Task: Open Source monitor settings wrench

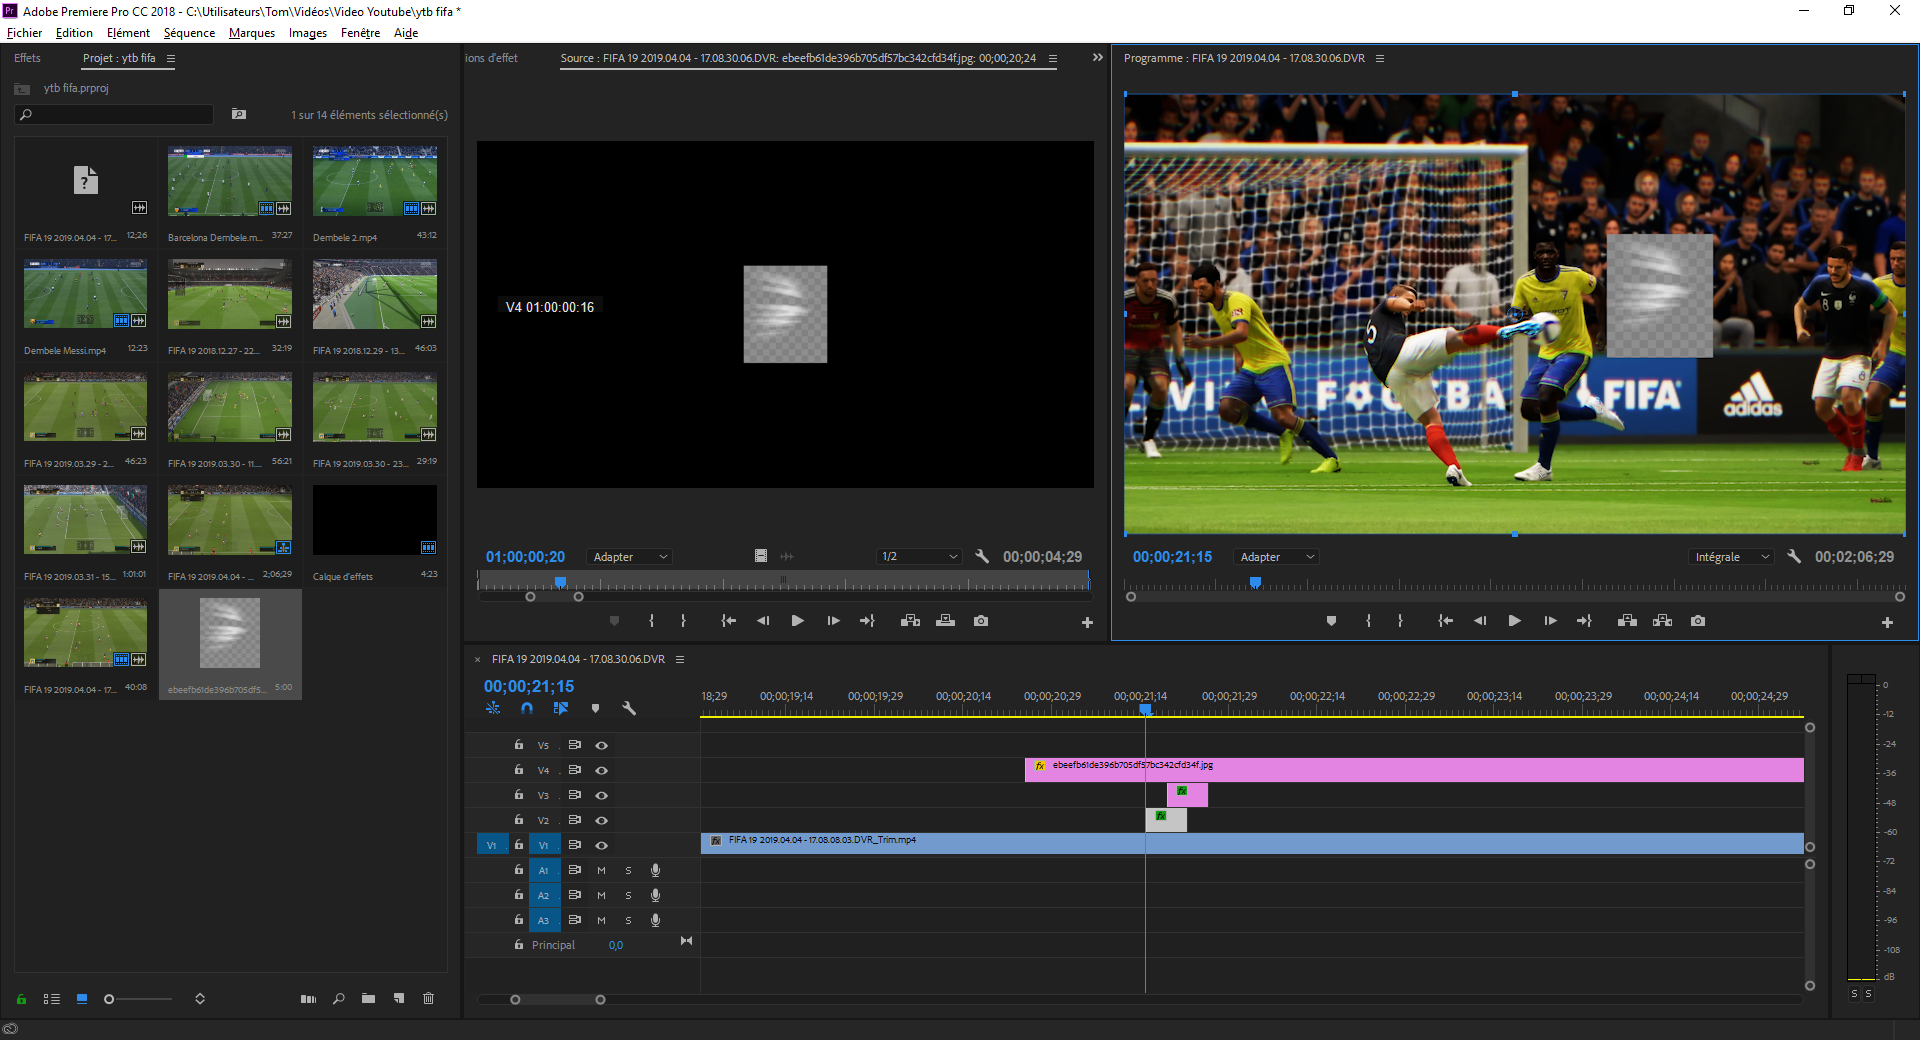Action: 982,556
